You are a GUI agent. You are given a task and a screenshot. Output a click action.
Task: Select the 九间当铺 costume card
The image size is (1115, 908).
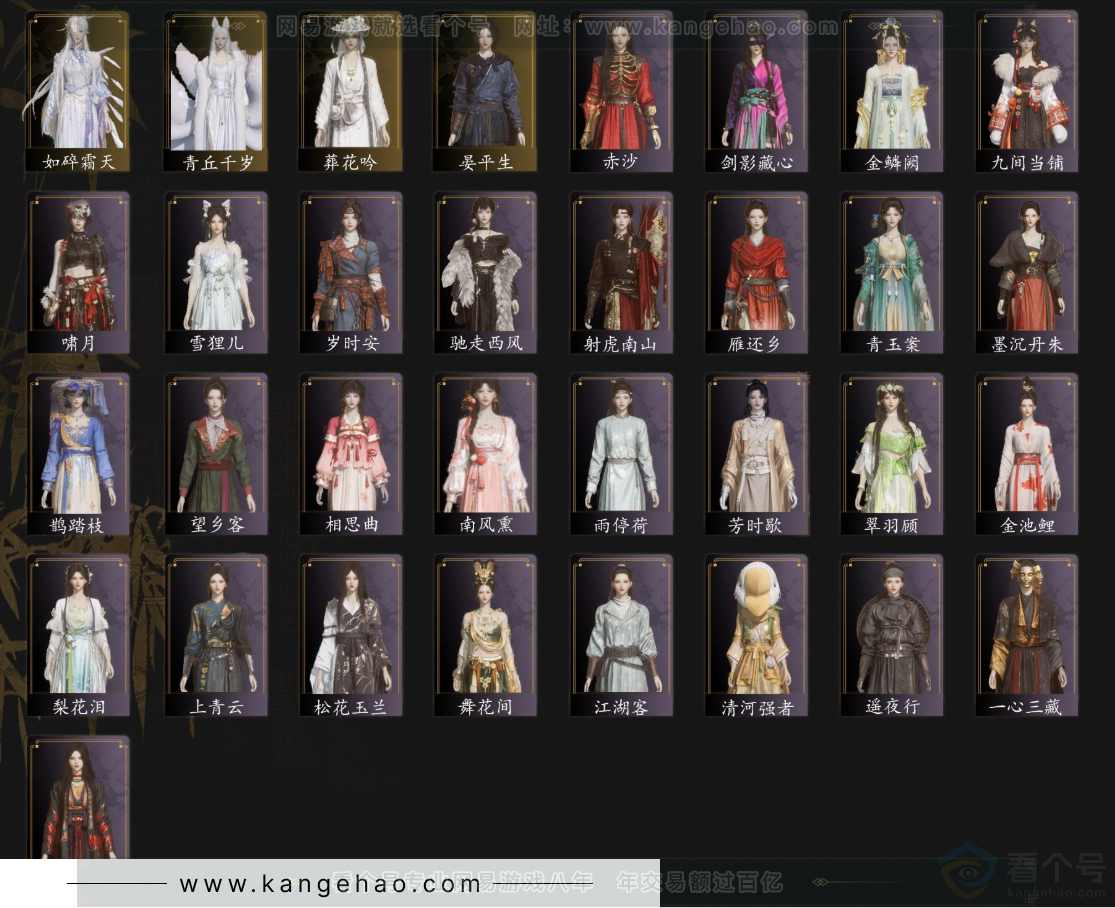(1027, 91)
